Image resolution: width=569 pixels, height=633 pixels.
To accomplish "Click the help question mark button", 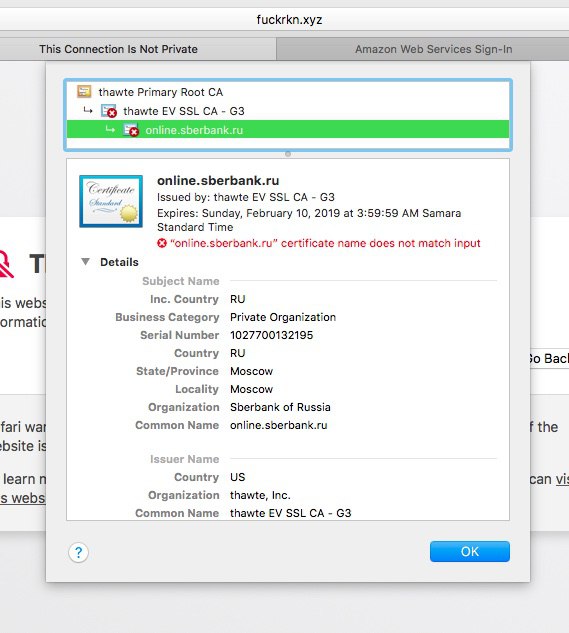I will [78, 552].
